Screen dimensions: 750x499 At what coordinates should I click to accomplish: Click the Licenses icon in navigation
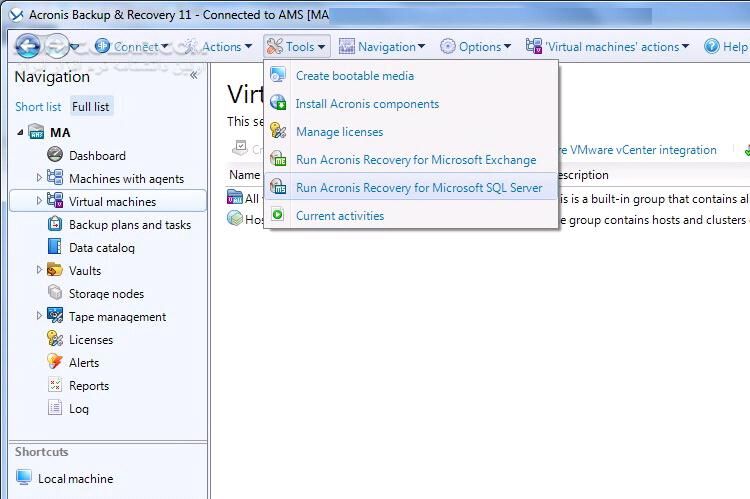pos(55,339)
